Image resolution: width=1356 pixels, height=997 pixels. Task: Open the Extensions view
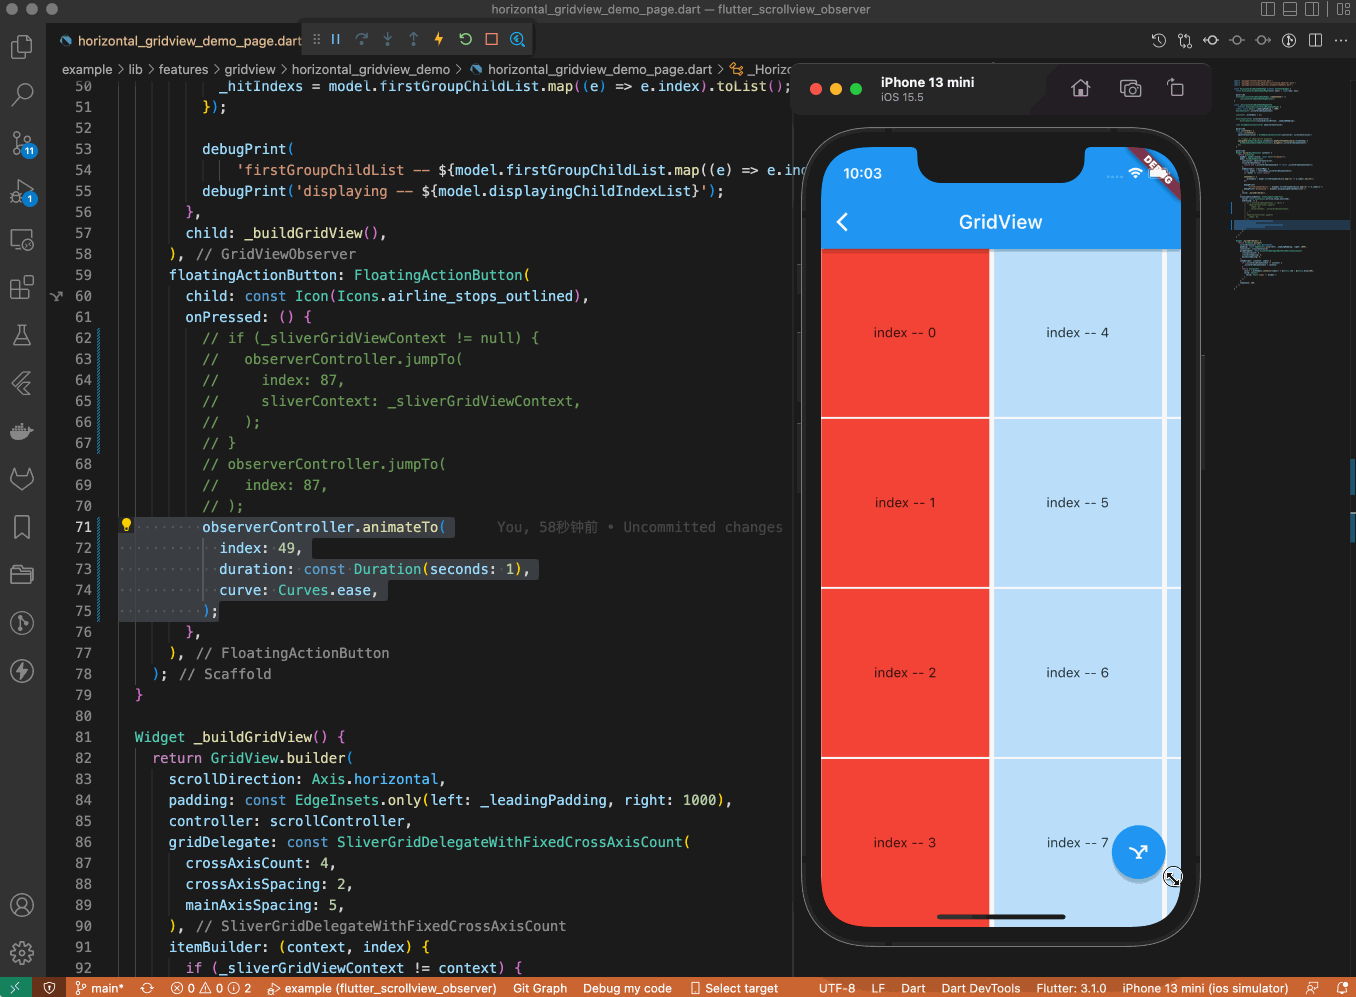(x=22, y=288)
